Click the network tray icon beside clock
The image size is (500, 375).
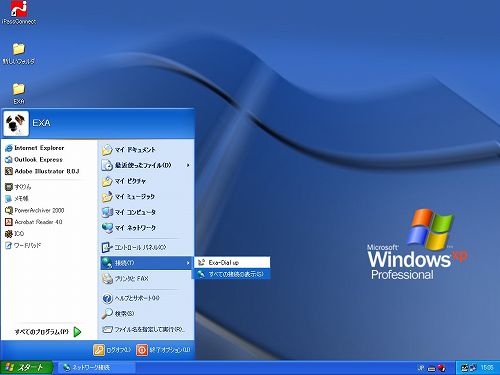473,368
